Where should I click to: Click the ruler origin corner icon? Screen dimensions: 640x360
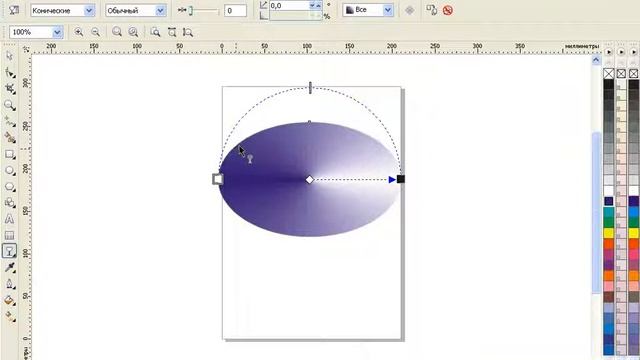[25, 49]
